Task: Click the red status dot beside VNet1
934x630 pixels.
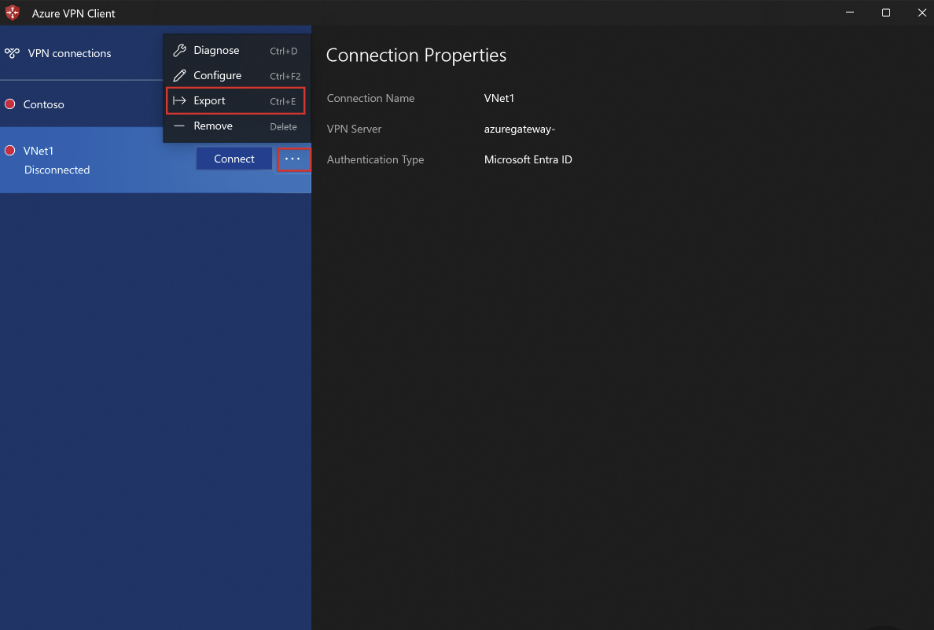Action: tap(10, 151)
